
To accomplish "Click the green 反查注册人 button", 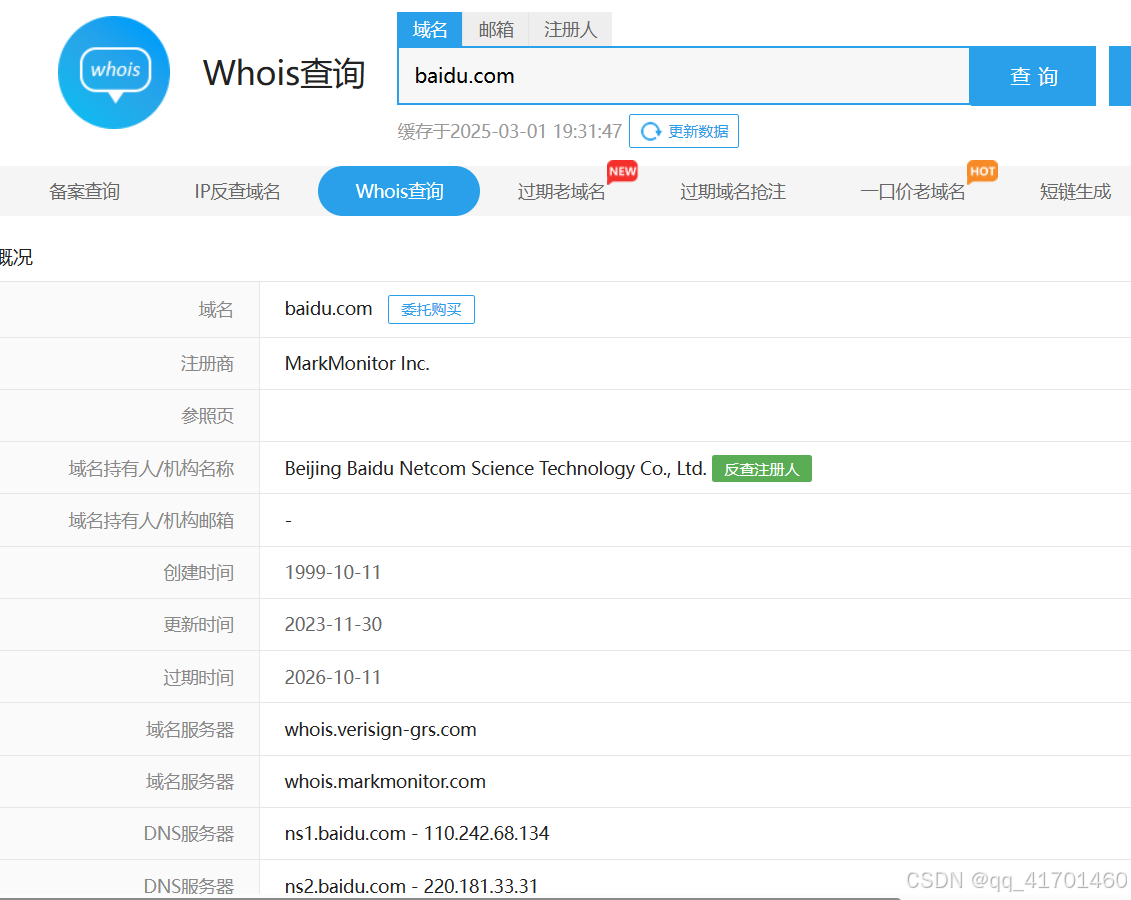I will (762, 469).
